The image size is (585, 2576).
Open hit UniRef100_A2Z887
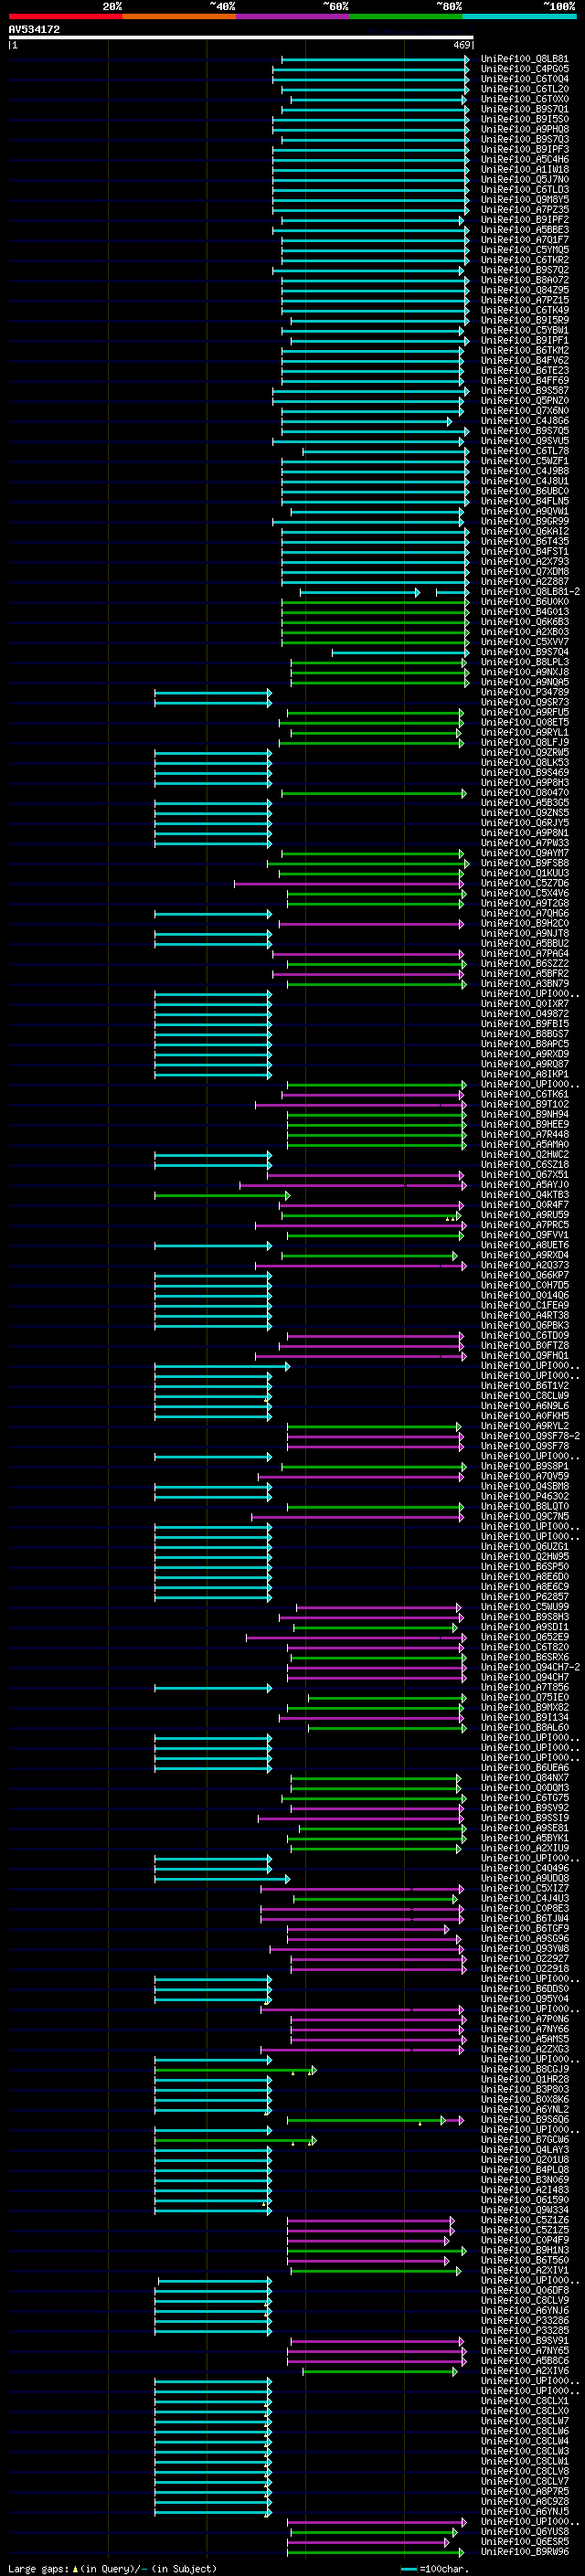coord(525,581)
